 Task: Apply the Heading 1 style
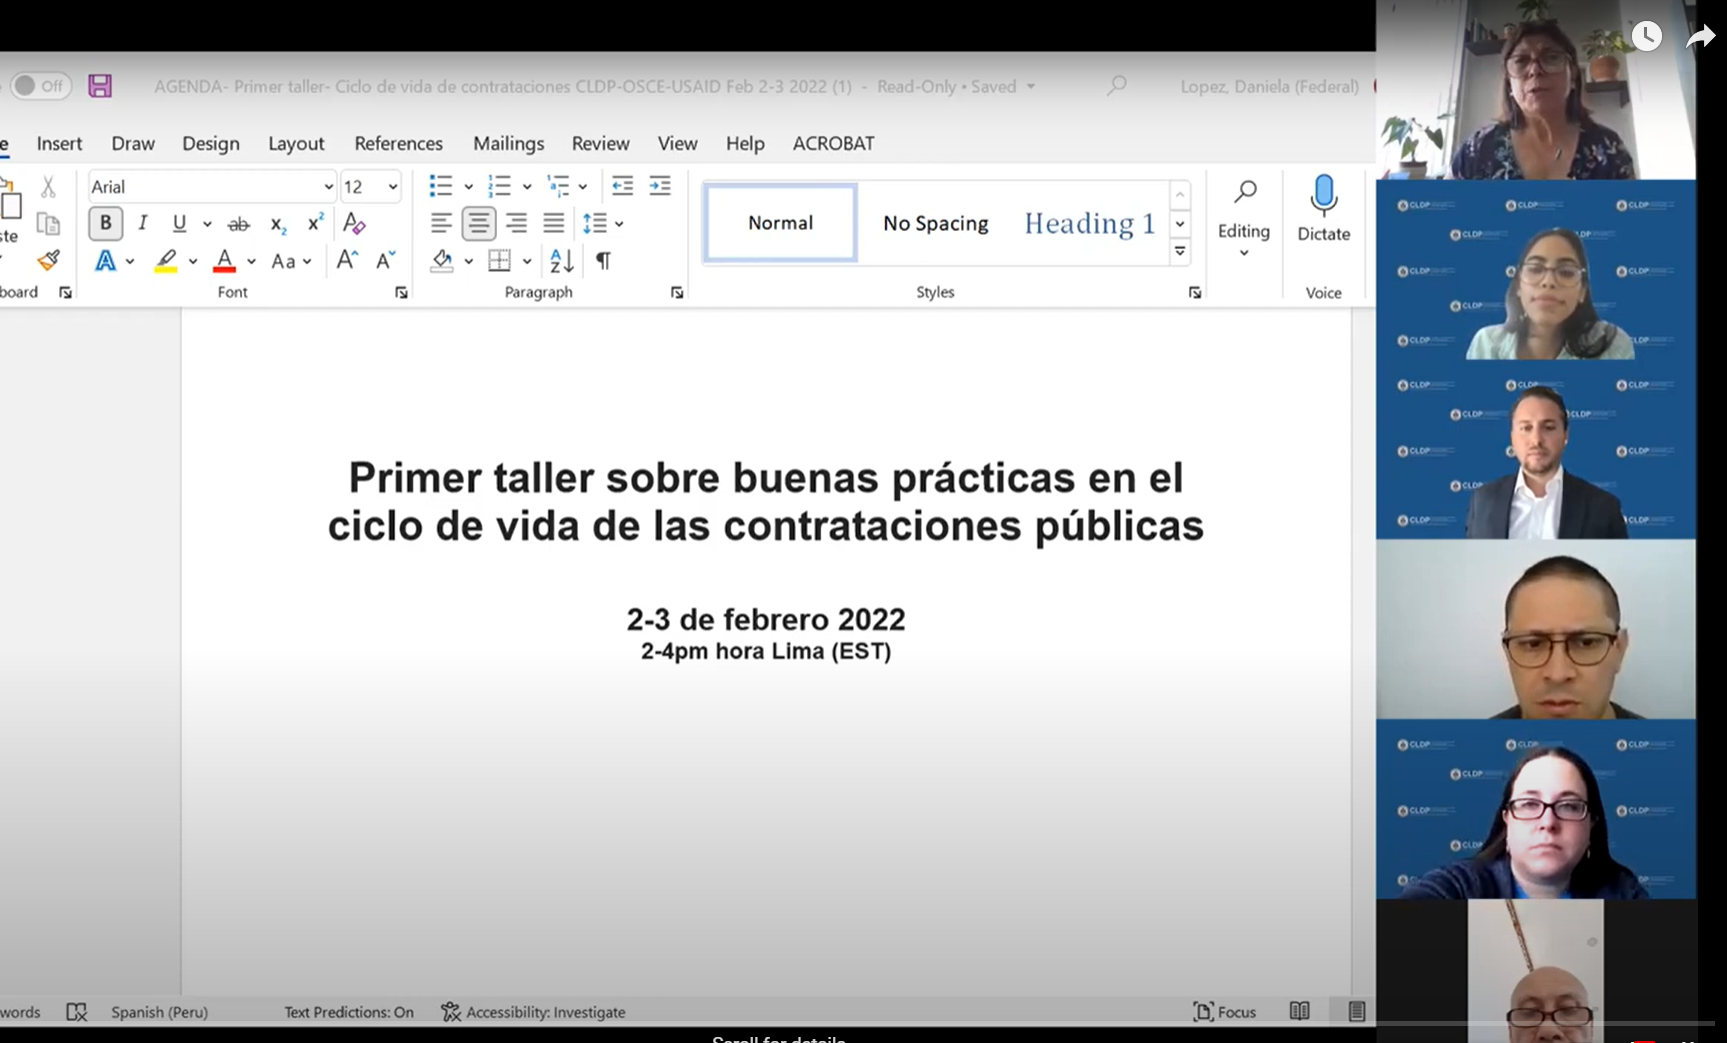(x=1089, y=223)
